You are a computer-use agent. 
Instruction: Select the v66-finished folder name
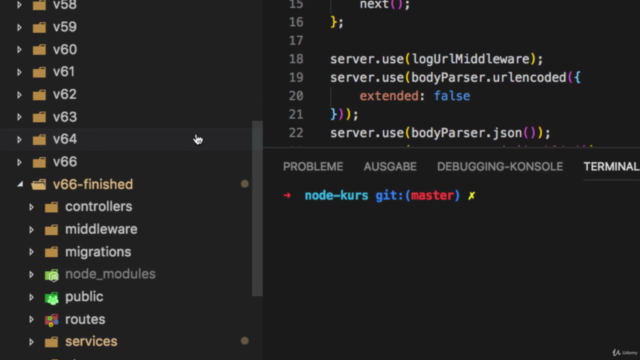point(93,184)
